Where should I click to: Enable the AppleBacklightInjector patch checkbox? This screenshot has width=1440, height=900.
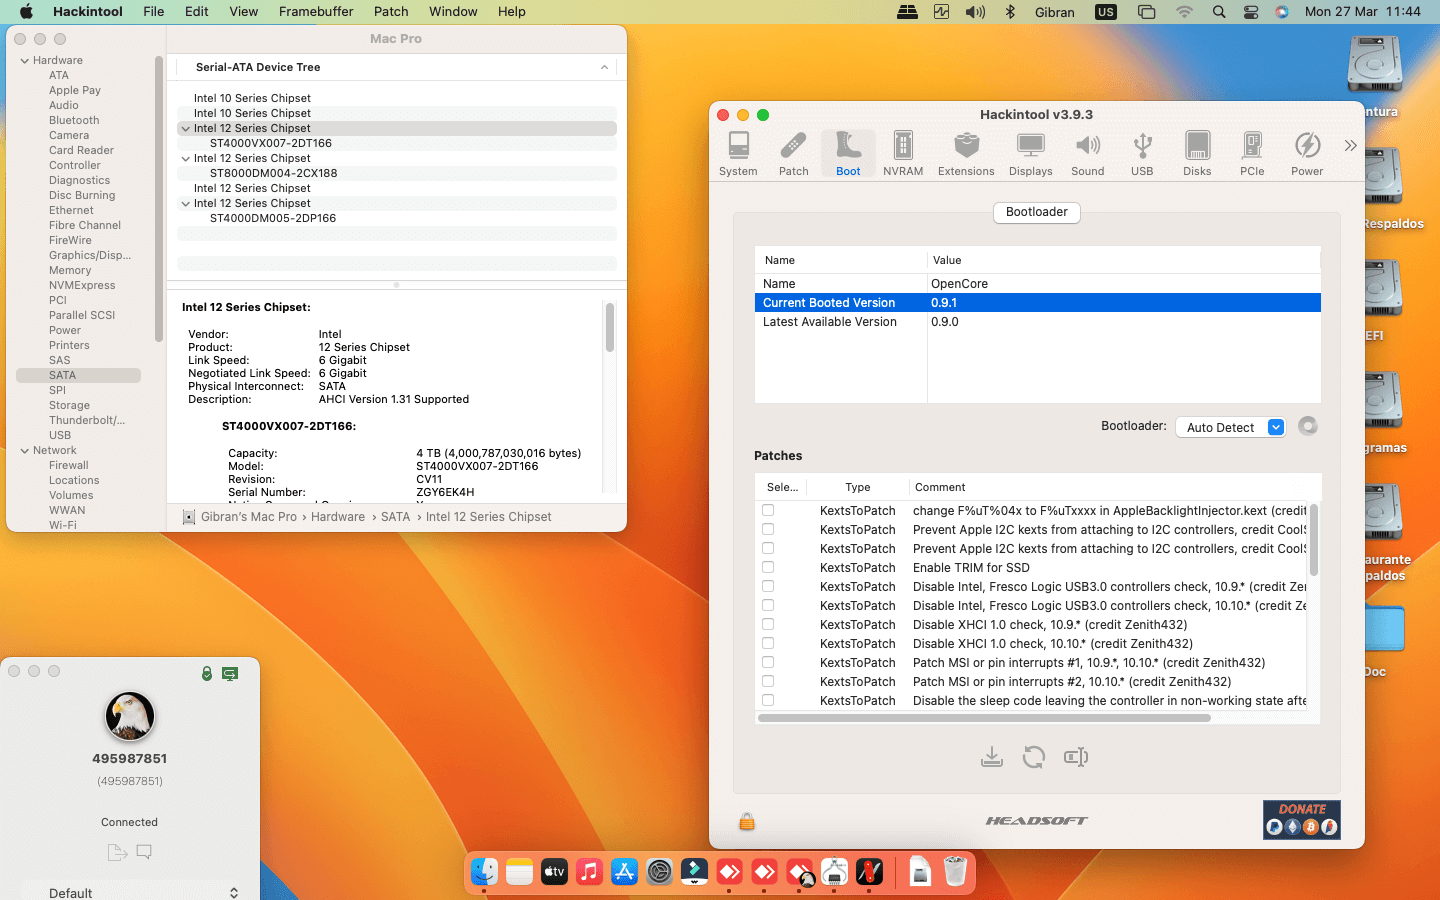click(768, 510)
